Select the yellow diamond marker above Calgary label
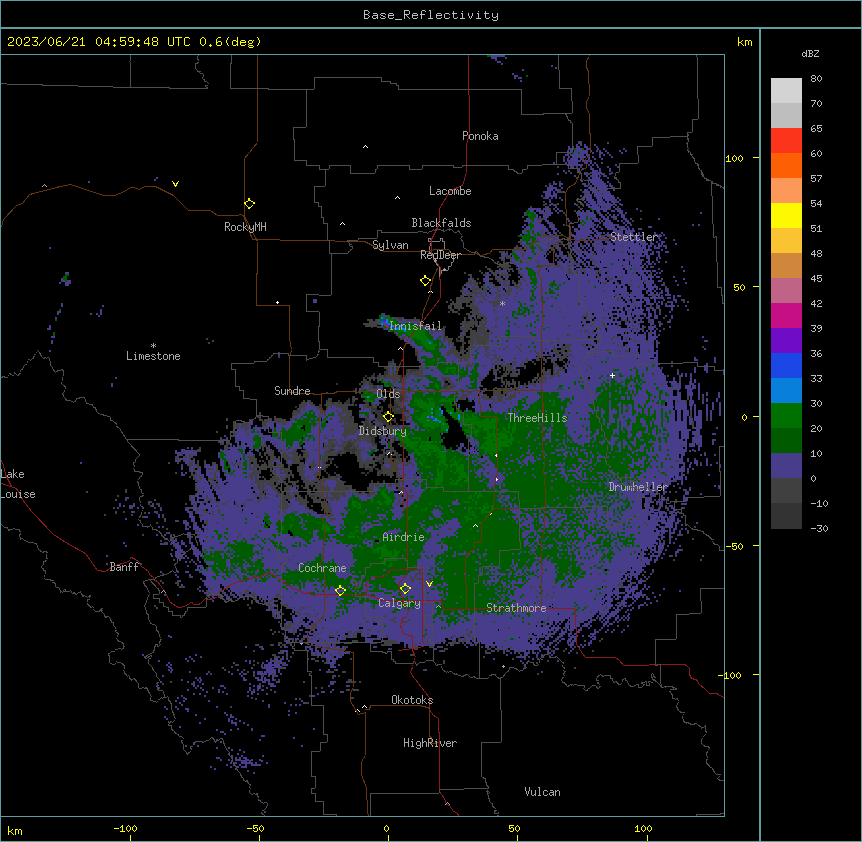 (405, 589)
